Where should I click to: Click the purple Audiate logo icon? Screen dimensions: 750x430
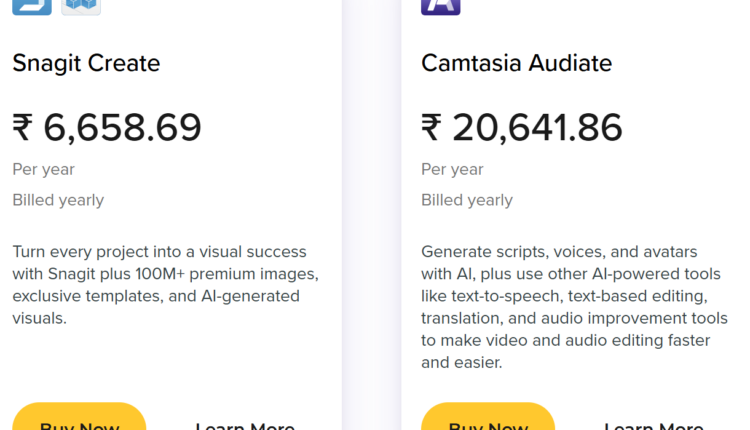click(441, 5)
